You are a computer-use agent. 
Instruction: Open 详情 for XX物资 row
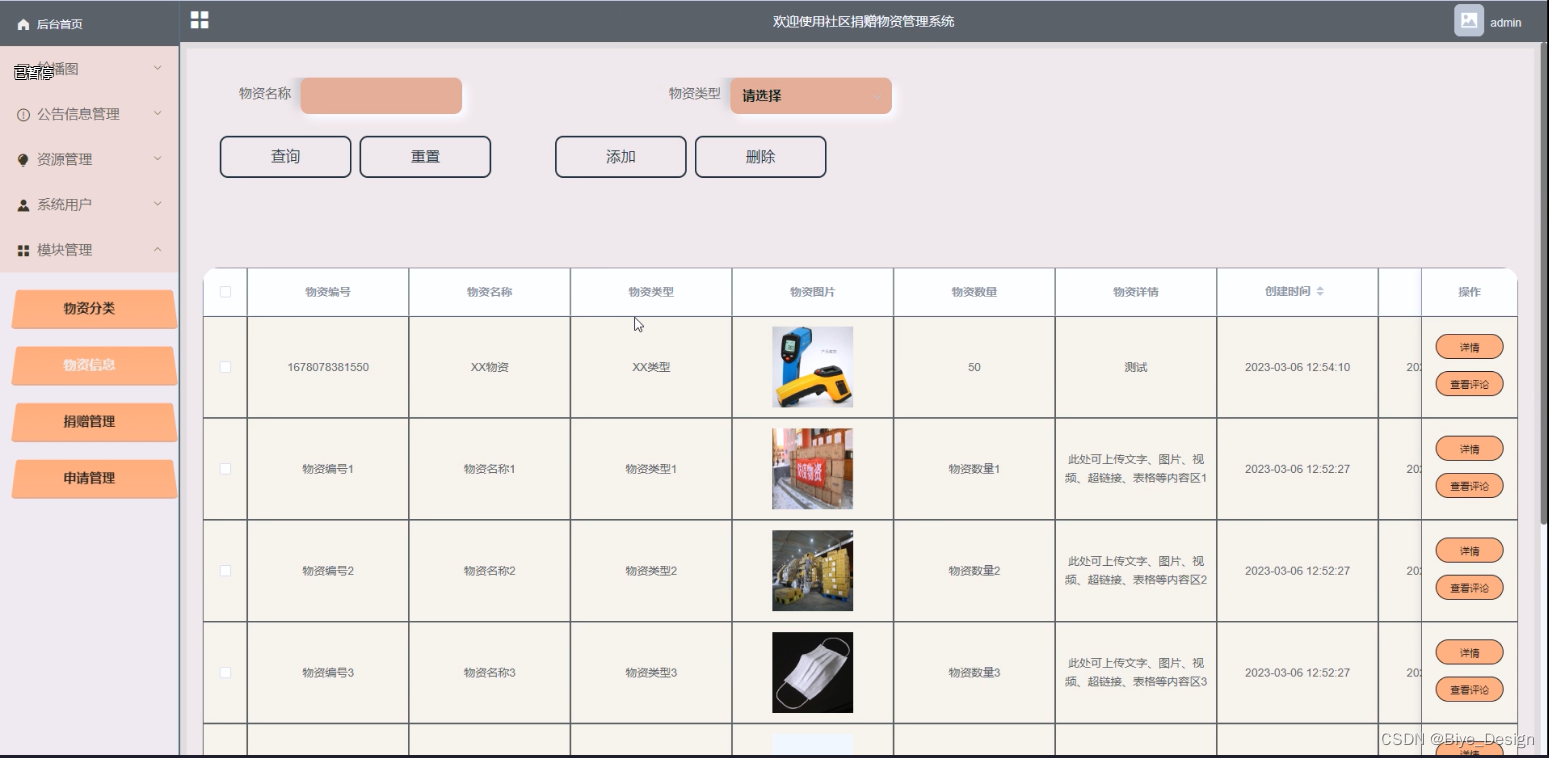1469,347
